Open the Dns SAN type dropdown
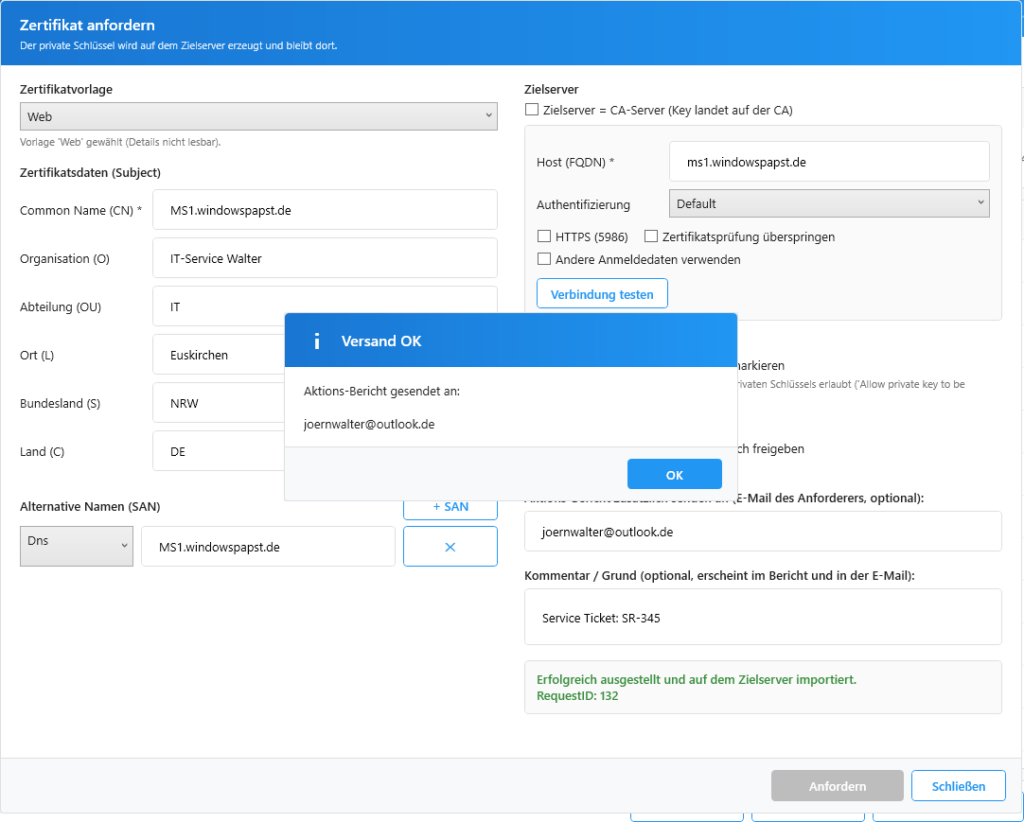The image size is (1024, 822). point(76,546)
